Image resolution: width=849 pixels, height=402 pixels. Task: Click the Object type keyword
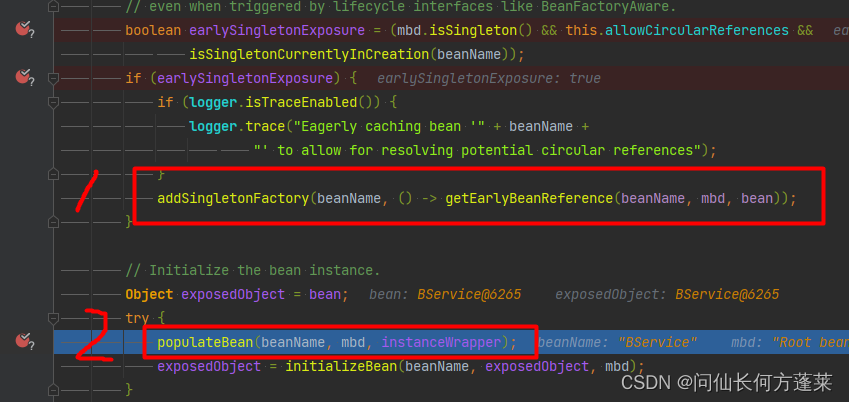(x=149, y=294)
